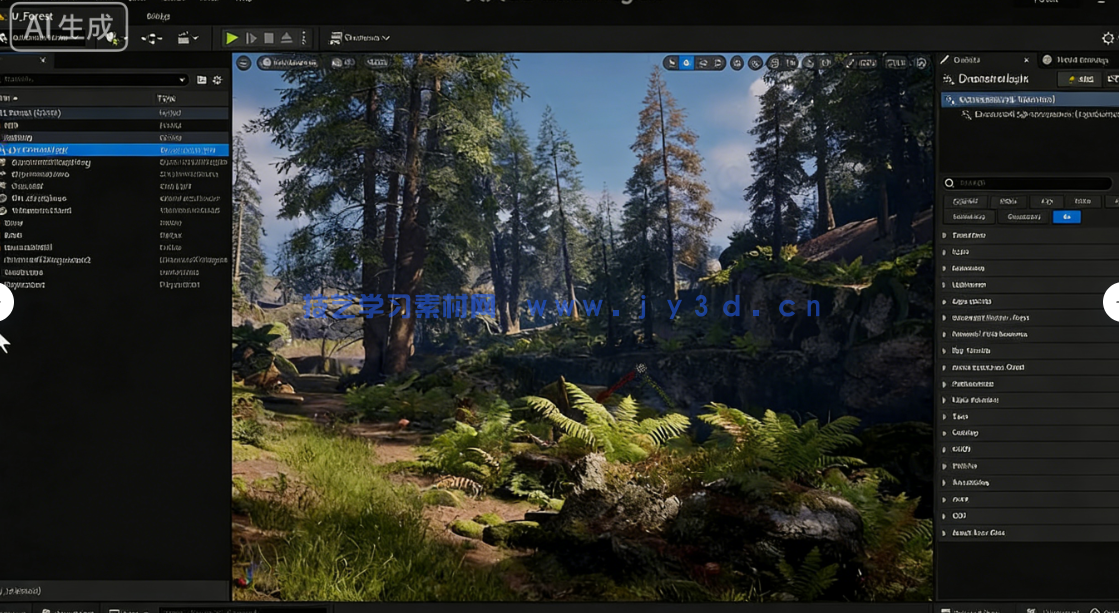Click the Outliner settings gear icon

(217, 80)
